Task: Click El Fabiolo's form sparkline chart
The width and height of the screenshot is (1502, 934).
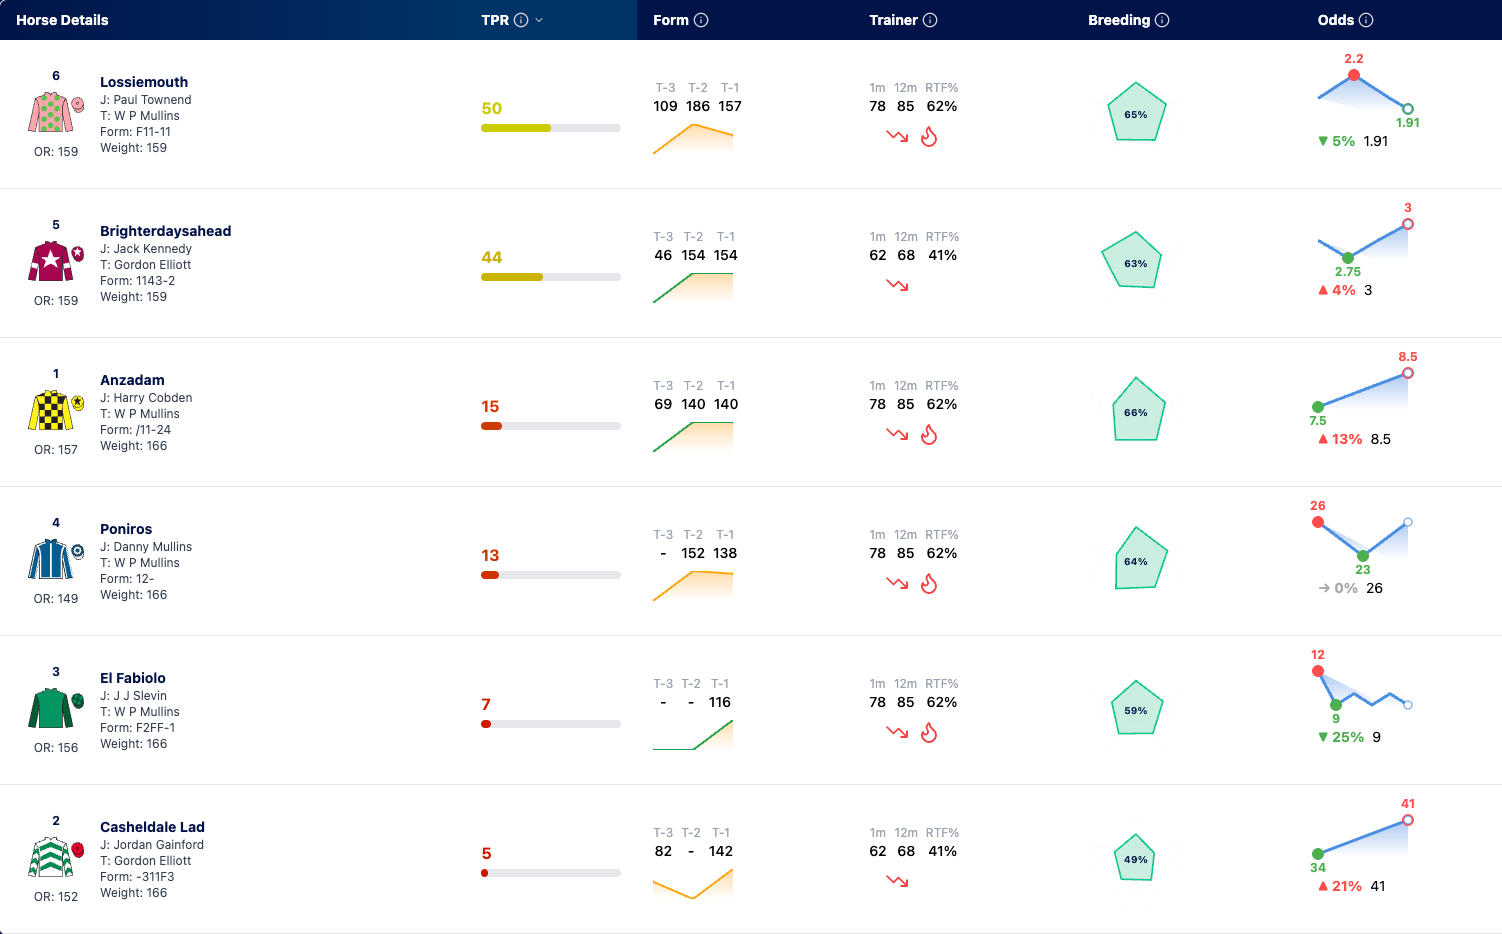Action: click(x=693, y=734)
